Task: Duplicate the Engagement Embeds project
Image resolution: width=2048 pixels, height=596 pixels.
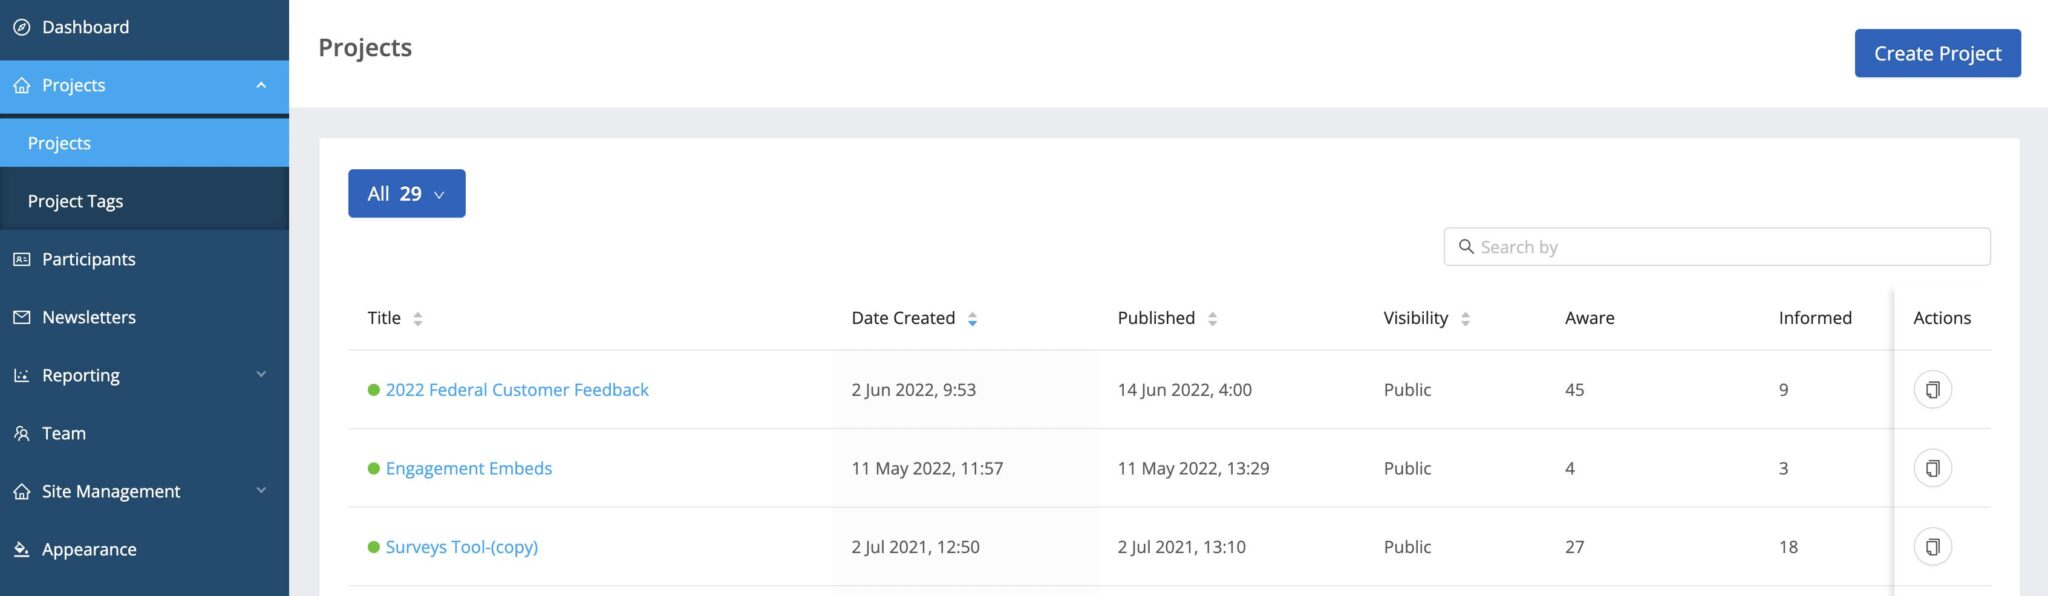Action: 1932,467
